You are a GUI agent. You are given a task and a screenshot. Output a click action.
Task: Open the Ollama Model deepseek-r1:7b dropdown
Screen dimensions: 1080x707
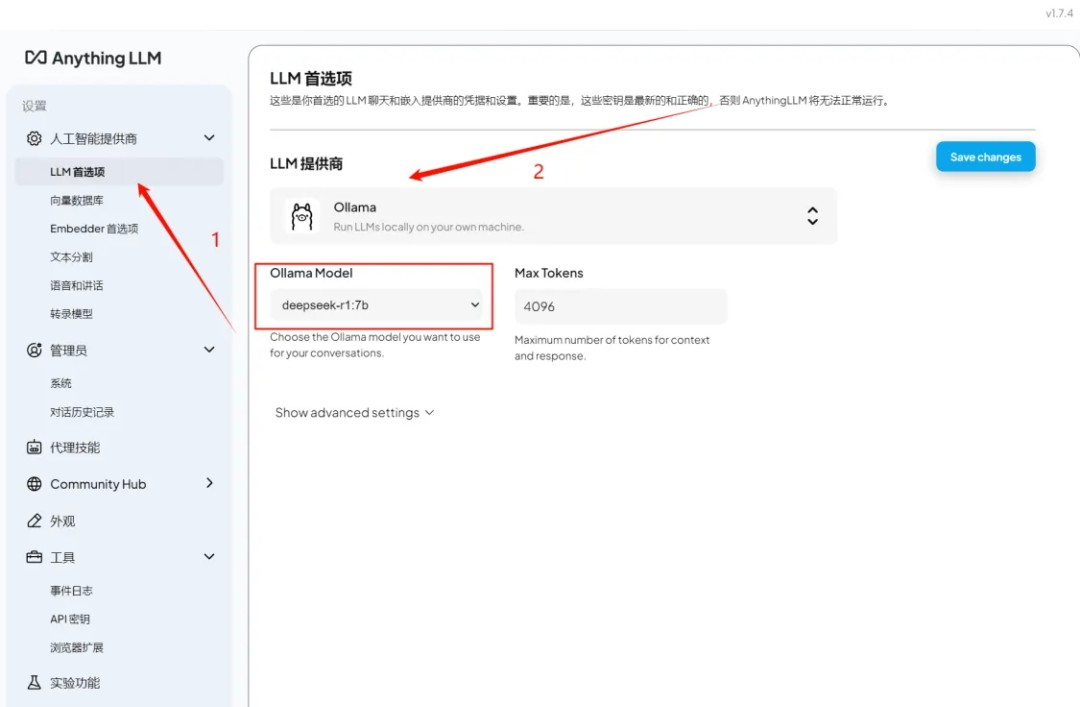pyautogui.click(x=377, y=305)
